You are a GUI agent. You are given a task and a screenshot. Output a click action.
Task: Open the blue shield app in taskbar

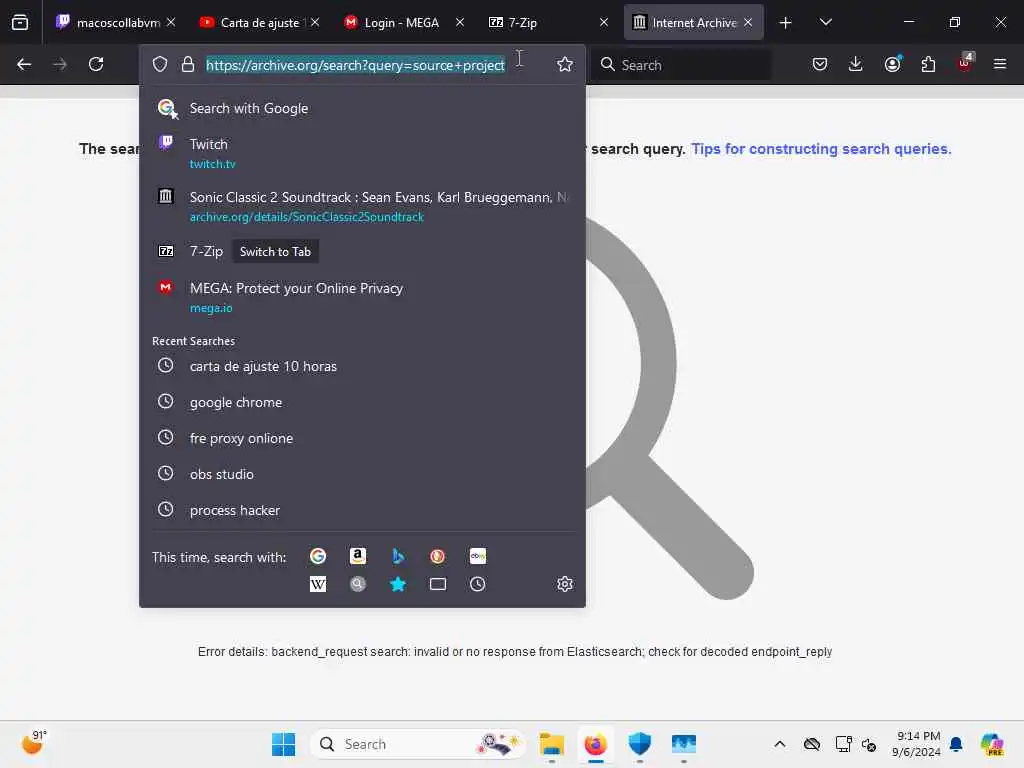click(639, 744)
